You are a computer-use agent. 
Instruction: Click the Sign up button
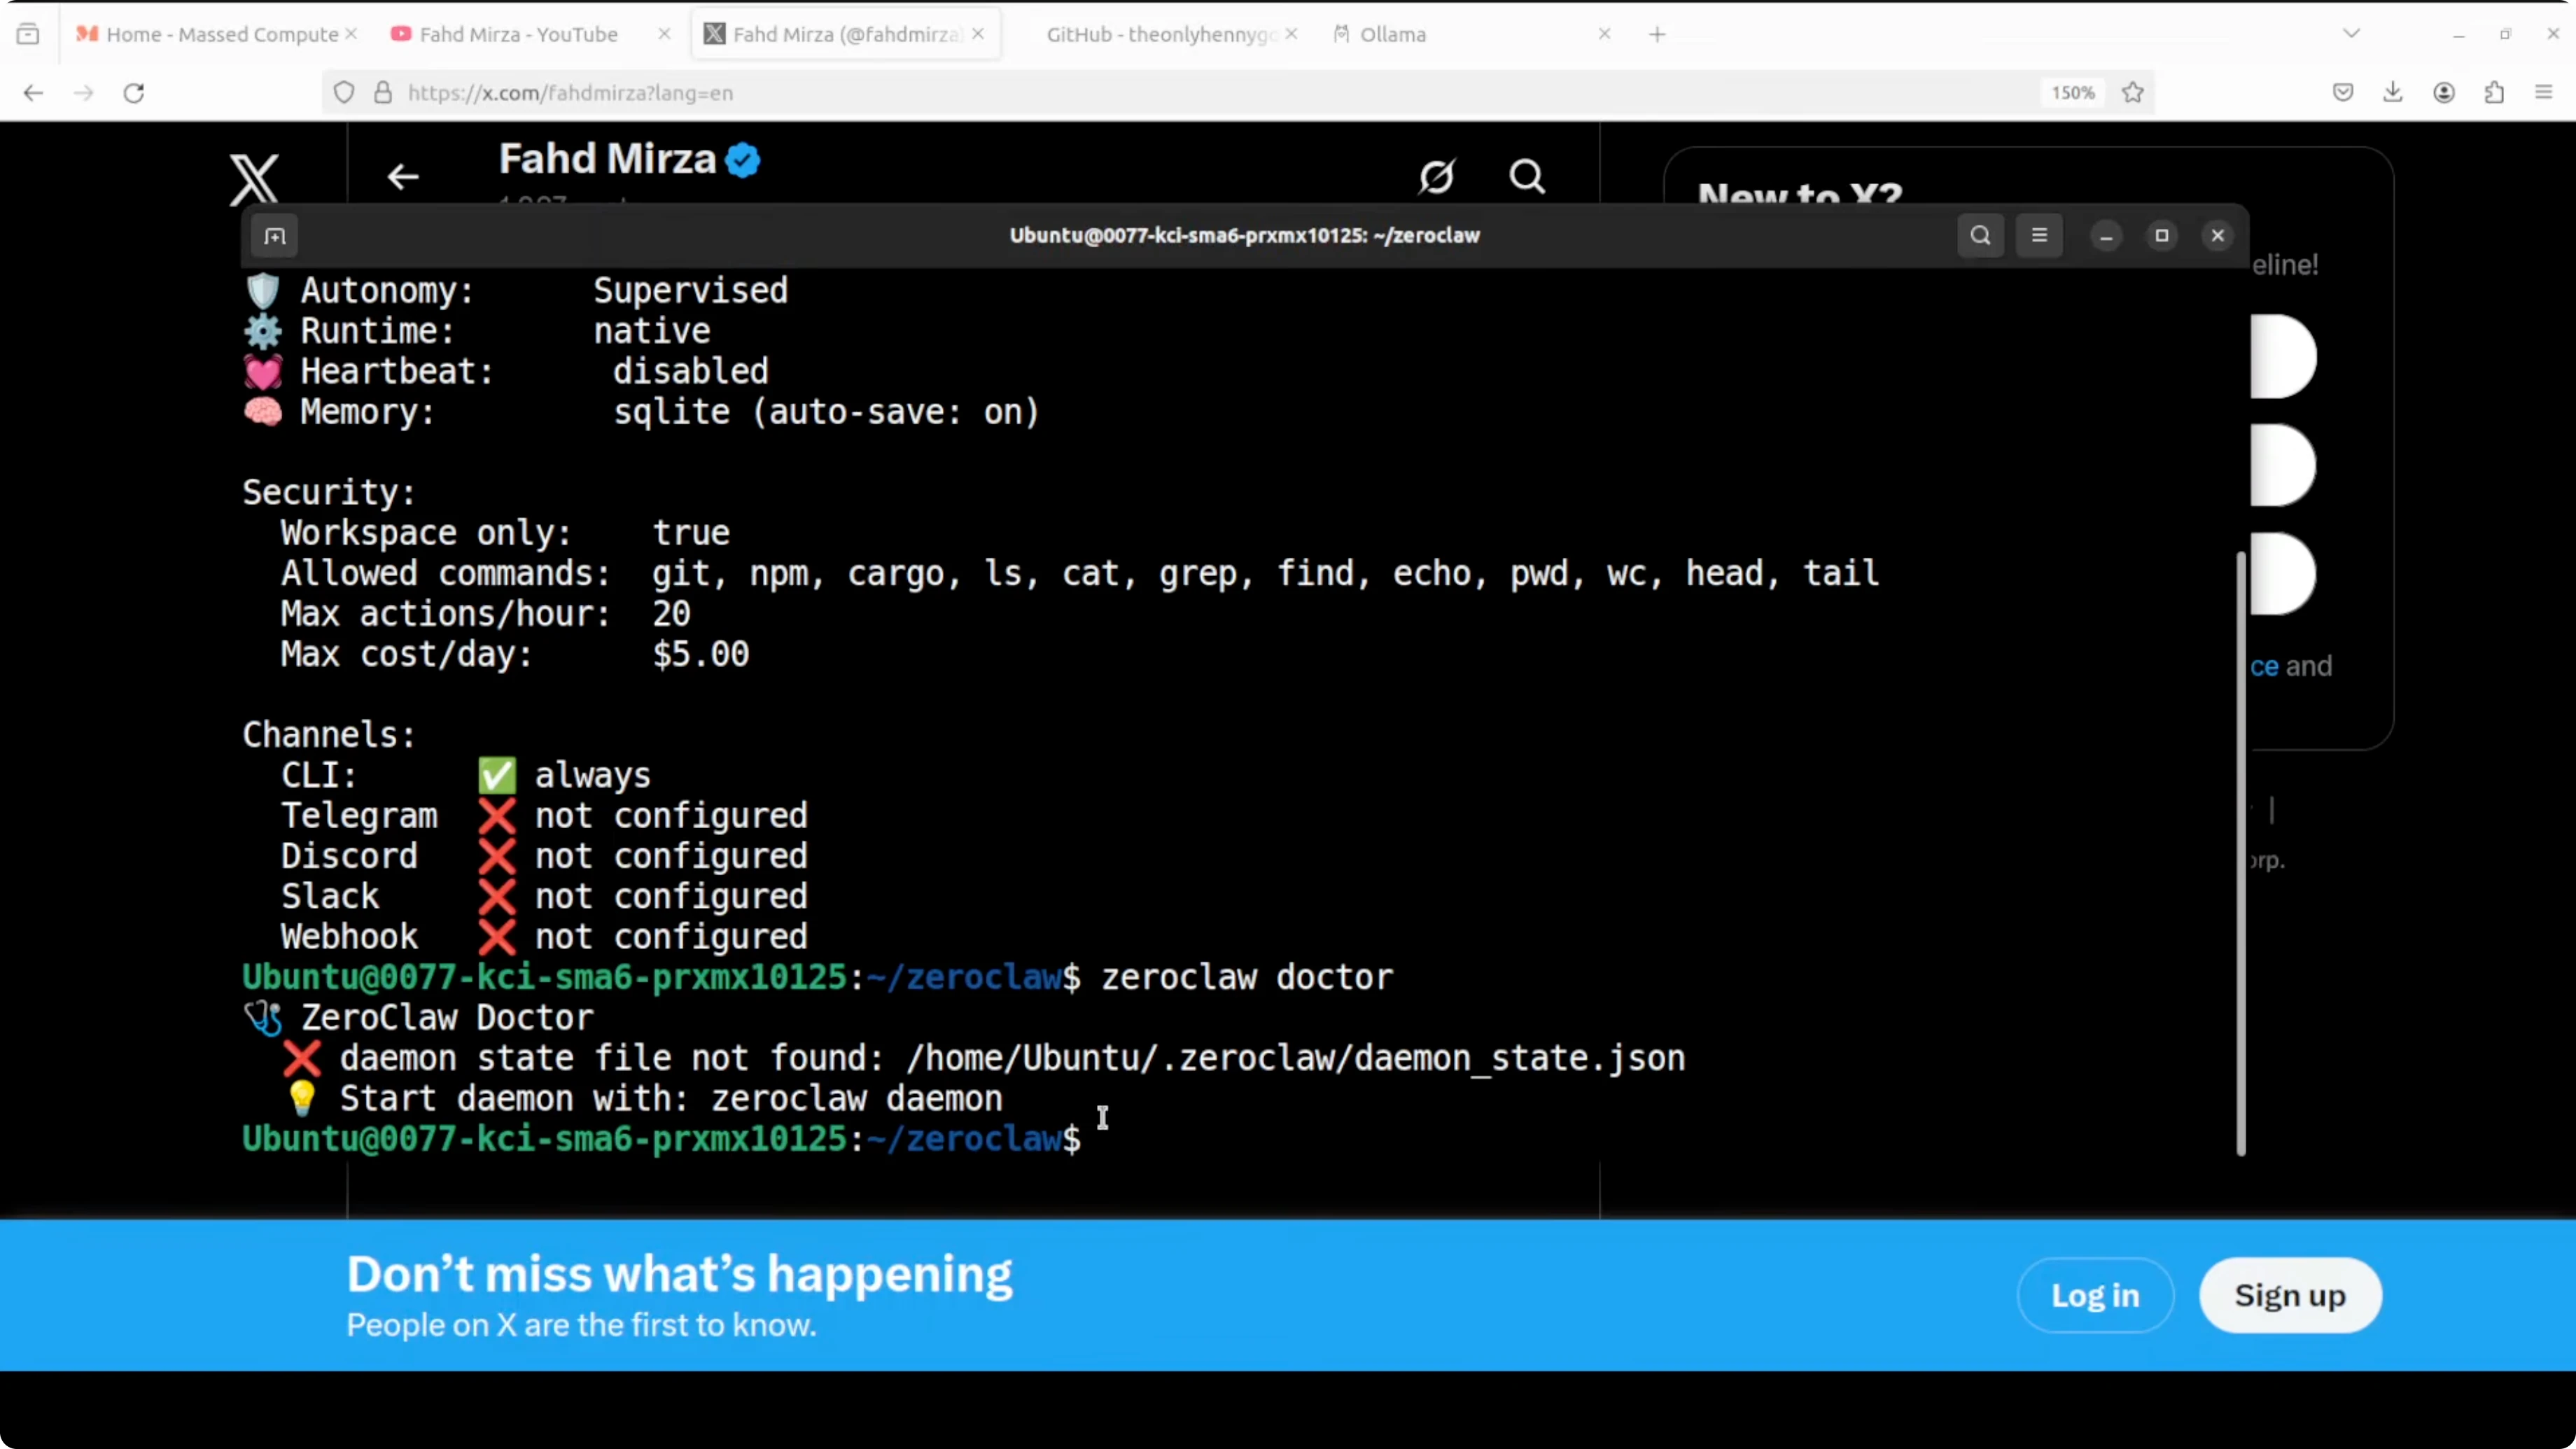2290,1295
